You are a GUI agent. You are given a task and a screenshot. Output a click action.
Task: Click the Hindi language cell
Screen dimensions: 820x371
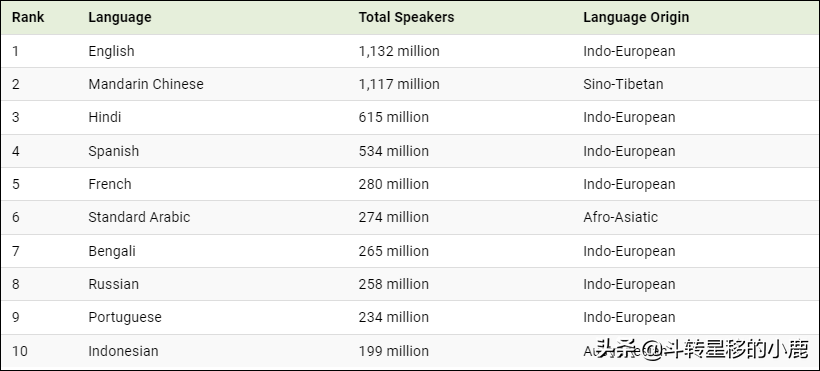pos(105,117)
